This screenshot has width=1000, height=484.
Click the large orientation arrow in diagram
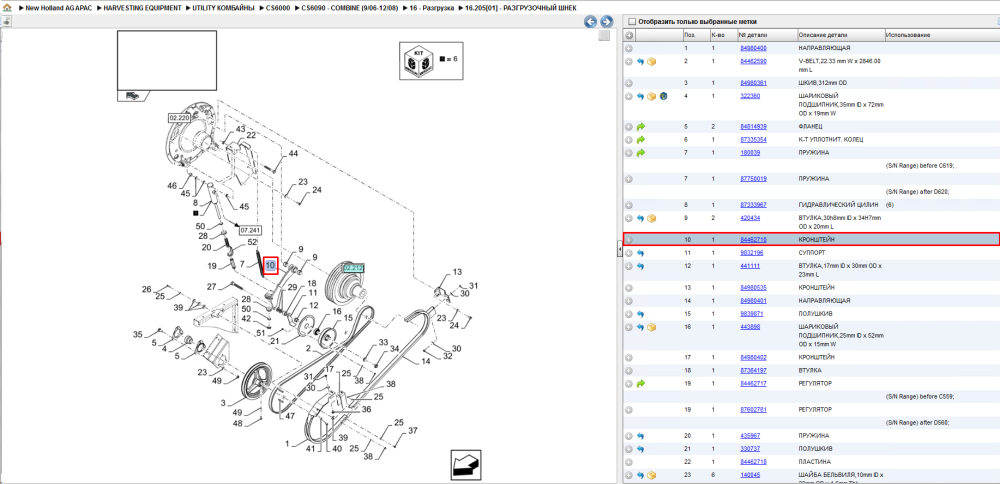point(466,464)
